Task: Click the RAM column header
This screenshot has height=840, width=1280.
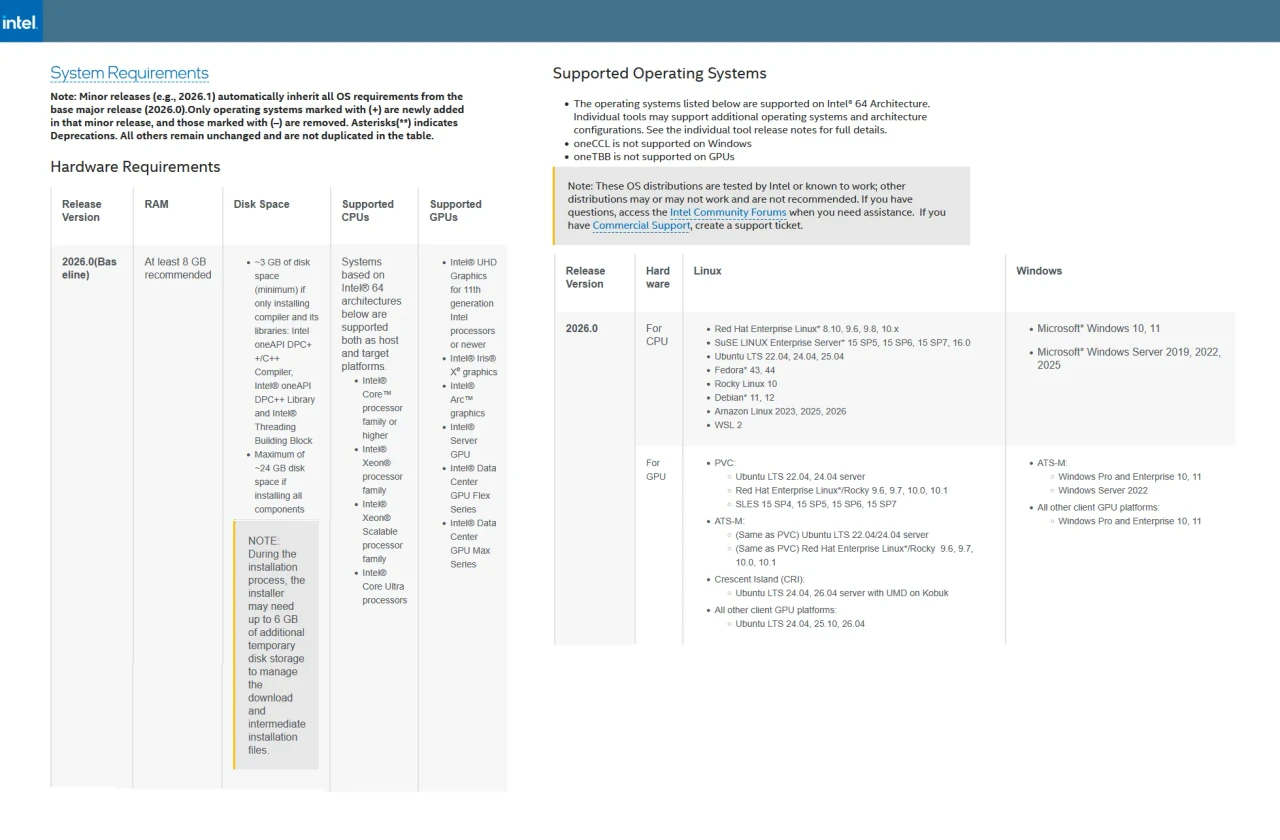Action: 157,204
